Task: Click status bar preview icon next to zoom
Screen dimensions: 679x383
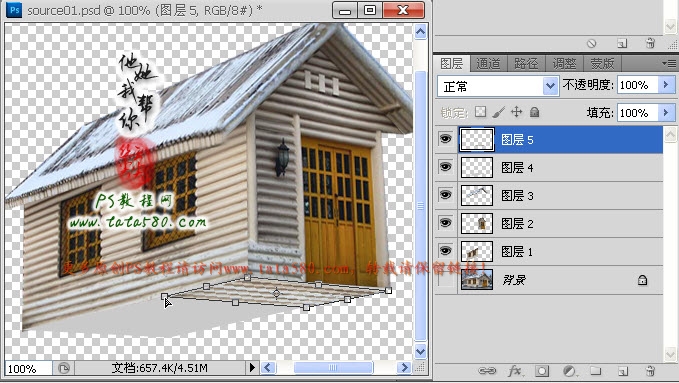Action: [64, 368]
